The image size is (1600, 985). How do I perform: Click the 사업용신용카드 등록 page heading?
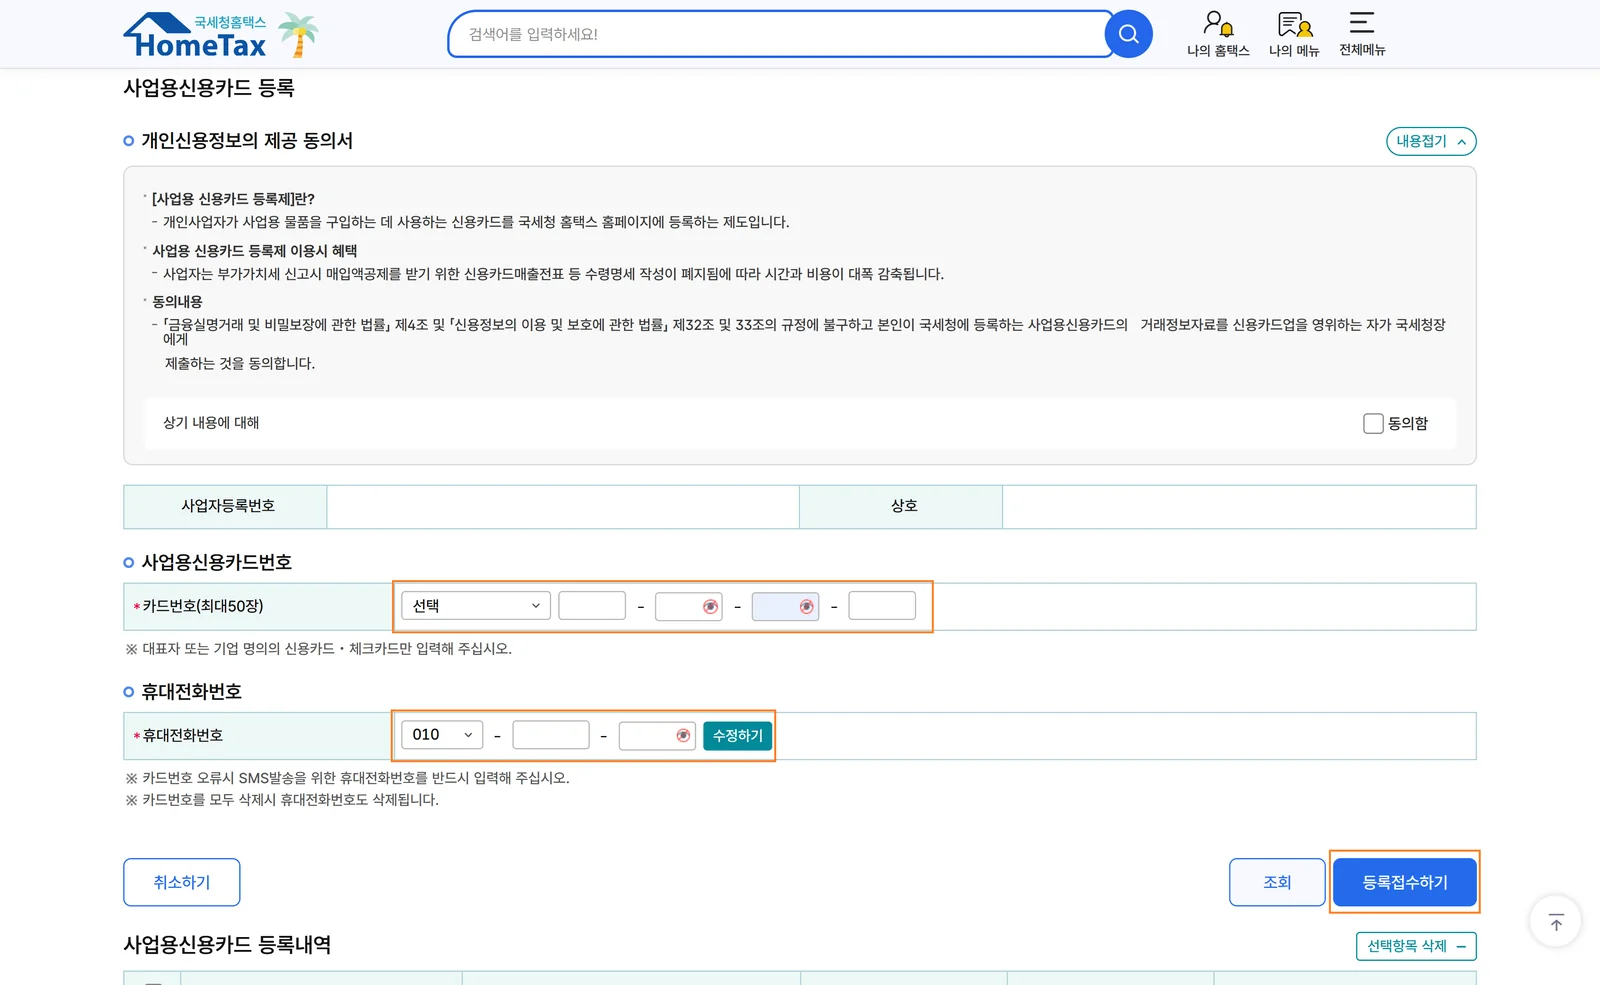tap(209, 88)
